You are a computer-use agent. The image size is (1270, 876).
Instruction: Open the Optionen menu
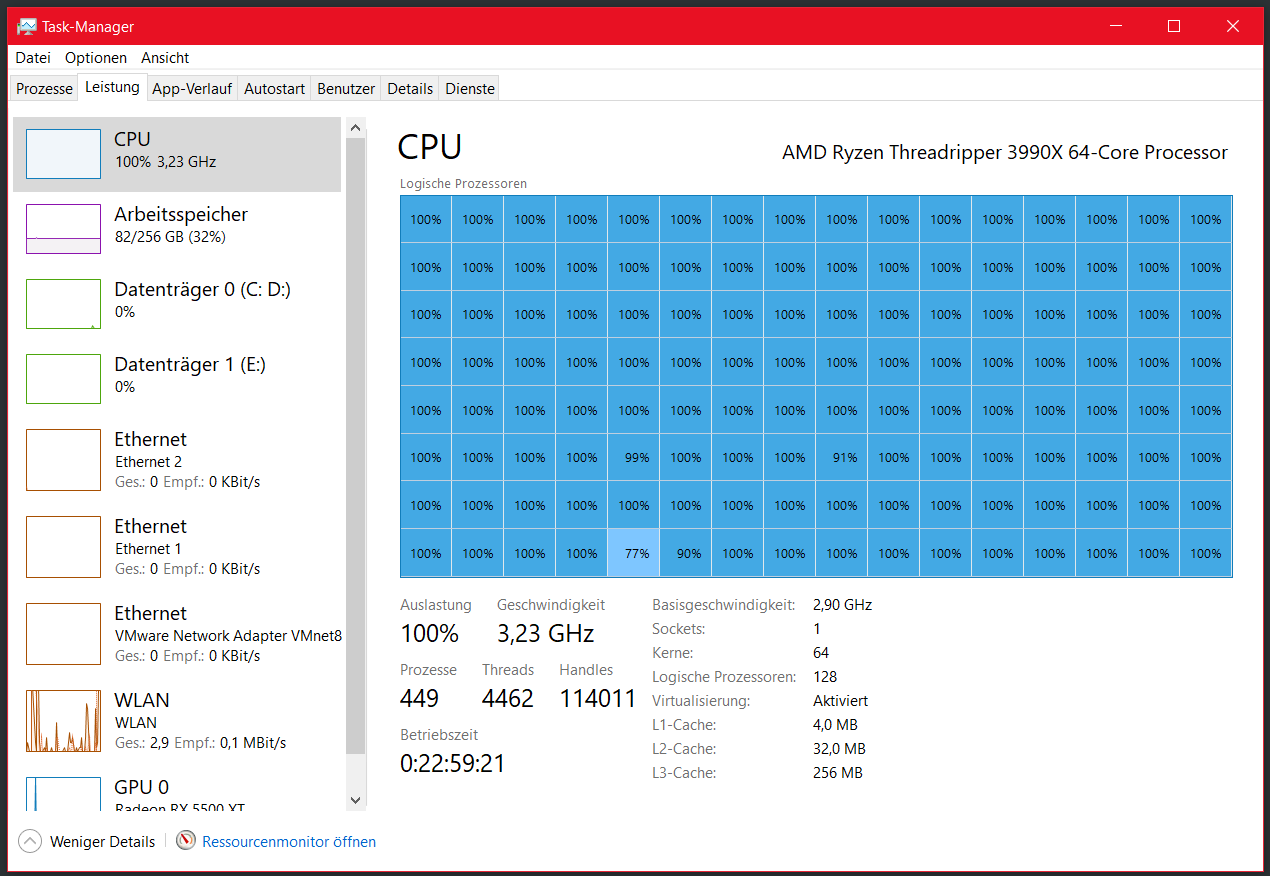coord(96,58)
